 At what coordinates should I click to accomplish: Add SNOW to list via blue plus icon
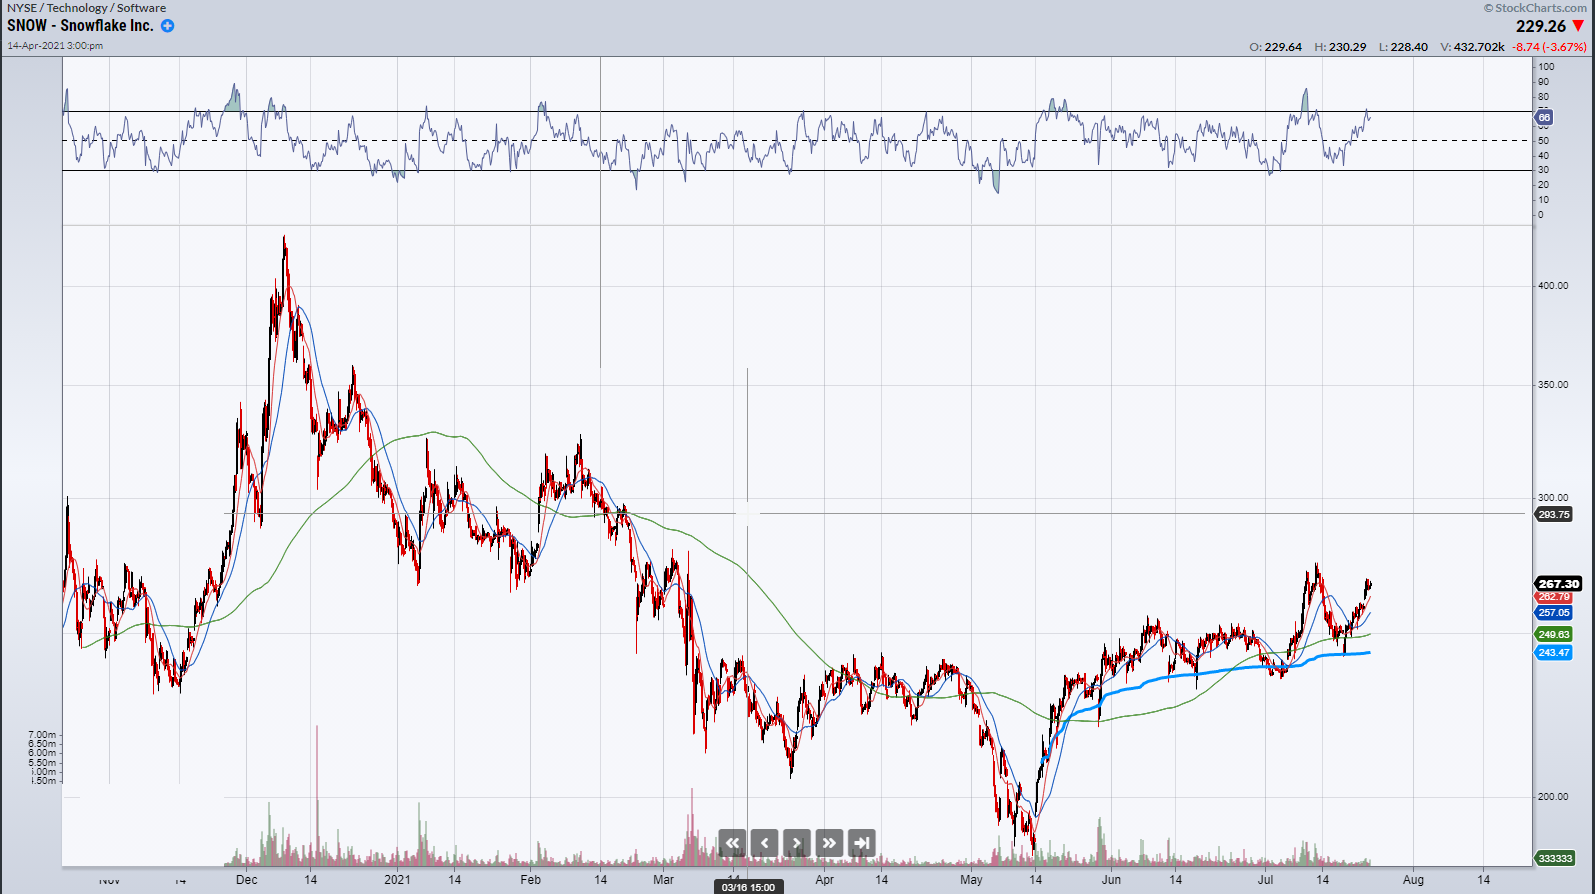168,26
